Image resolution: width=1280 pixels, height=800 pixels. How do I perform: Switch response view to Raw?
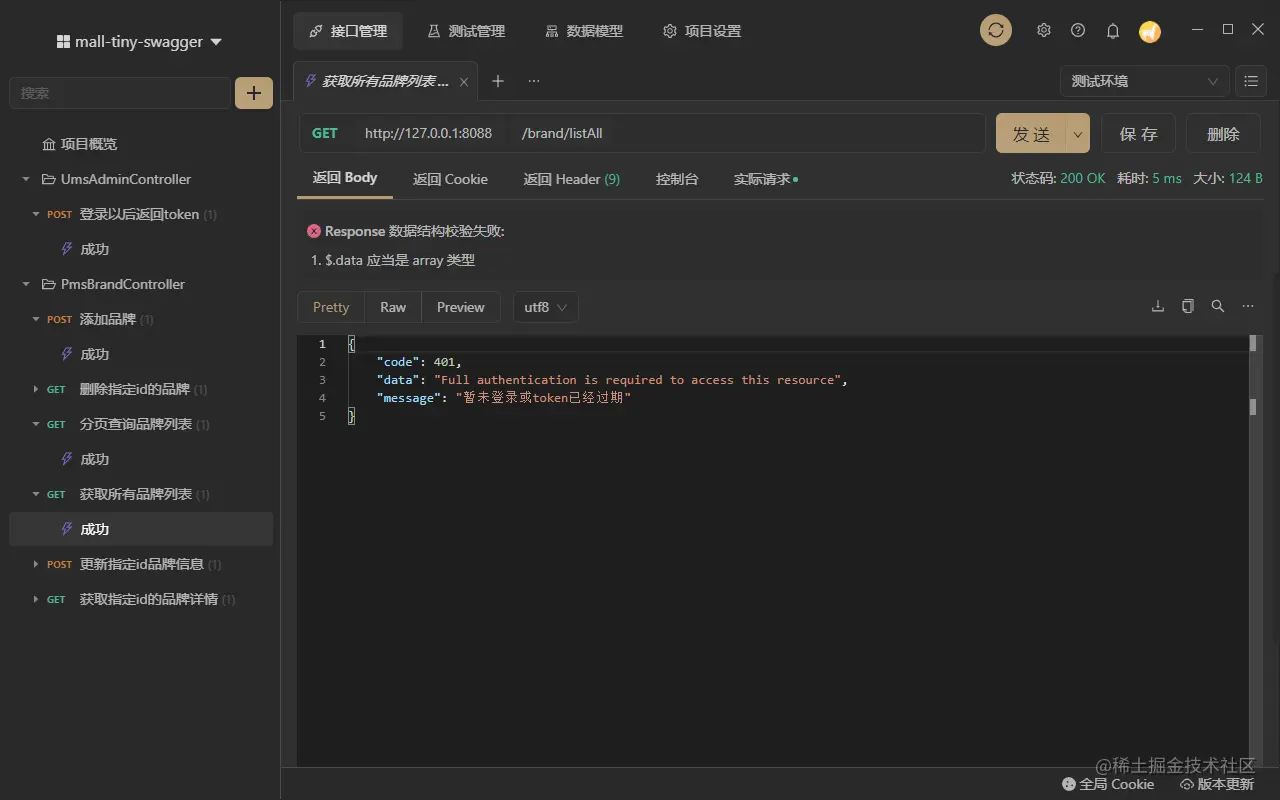coord(393,307)
